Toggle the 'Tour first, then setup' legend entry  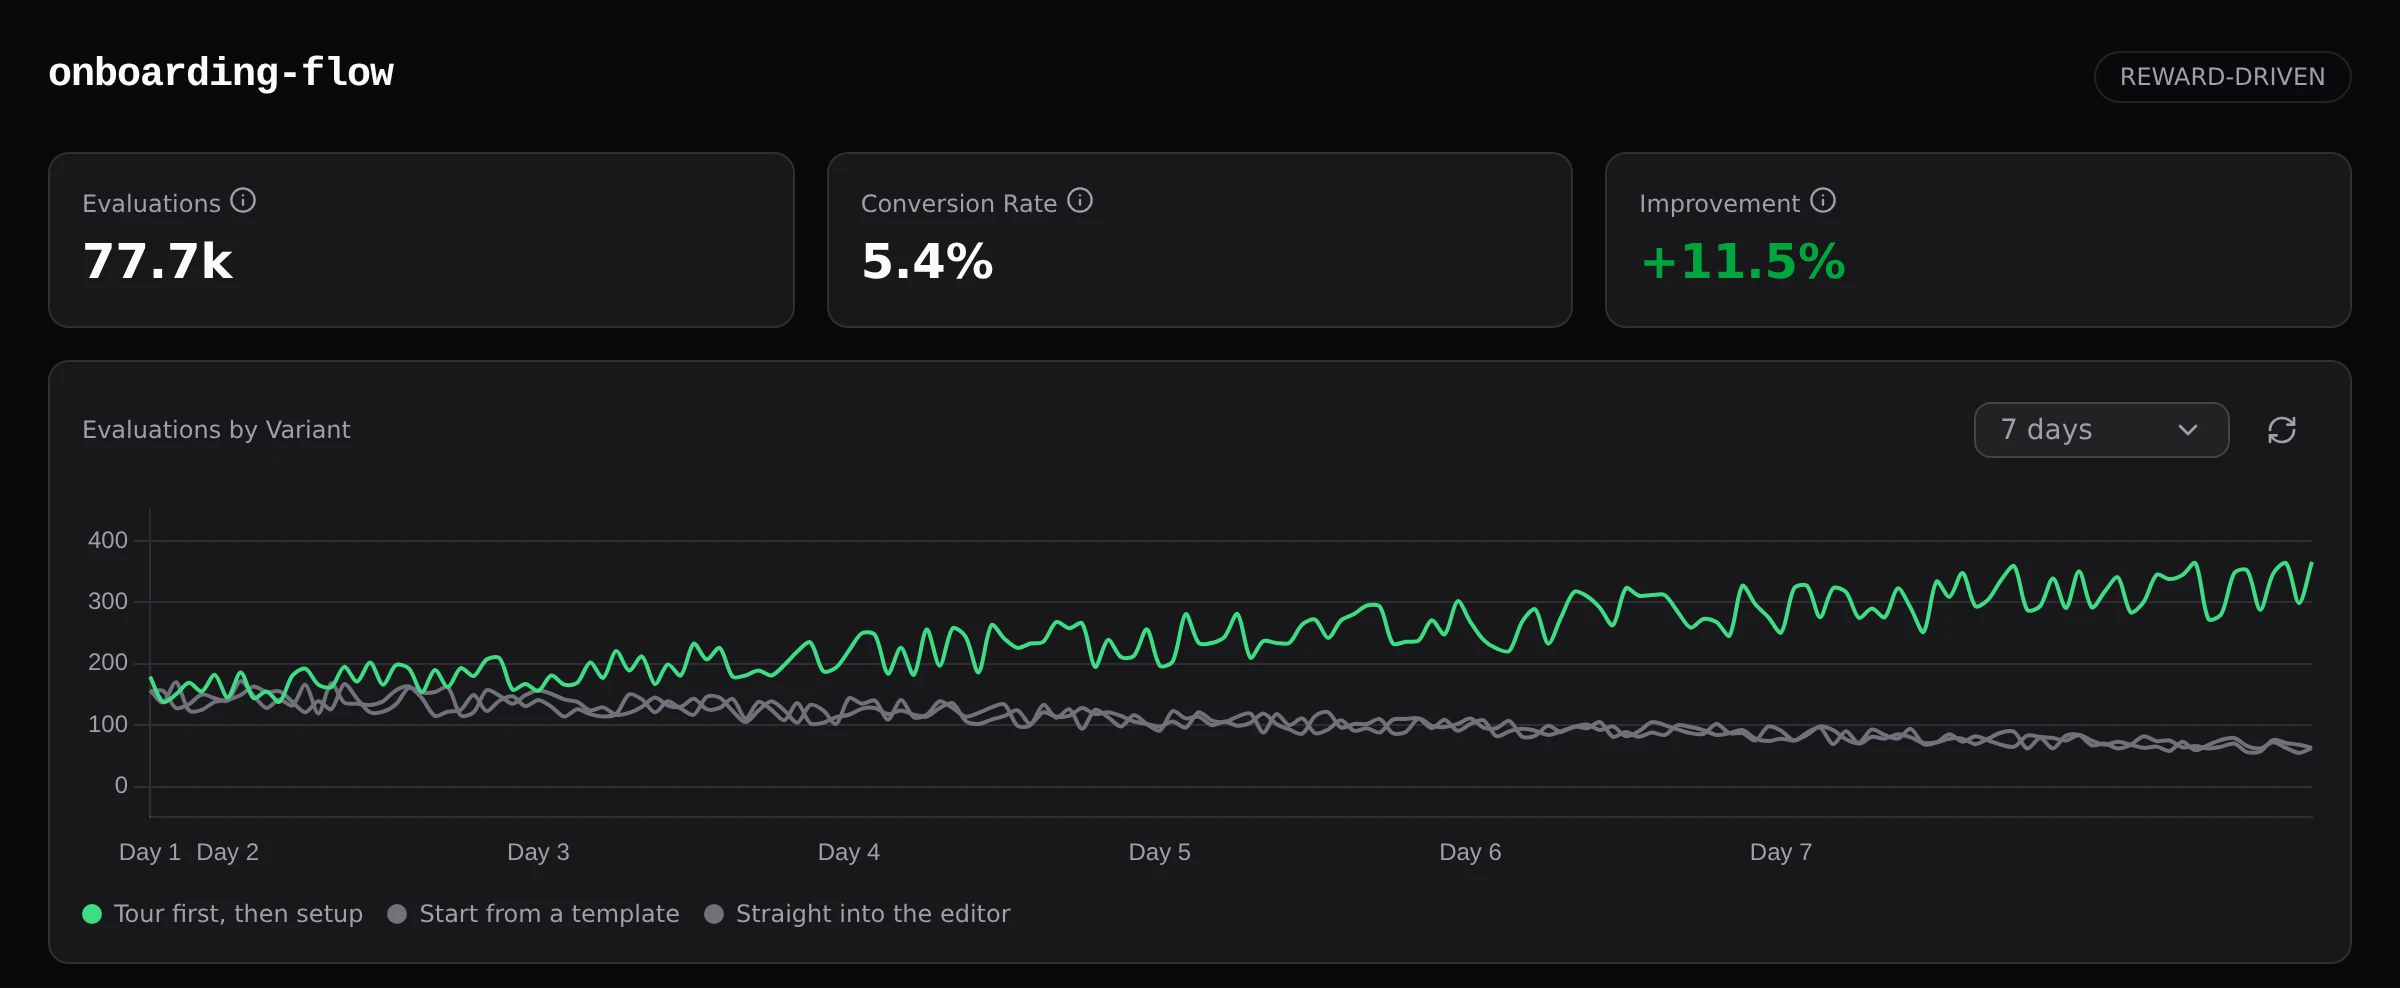pos(222,914)
